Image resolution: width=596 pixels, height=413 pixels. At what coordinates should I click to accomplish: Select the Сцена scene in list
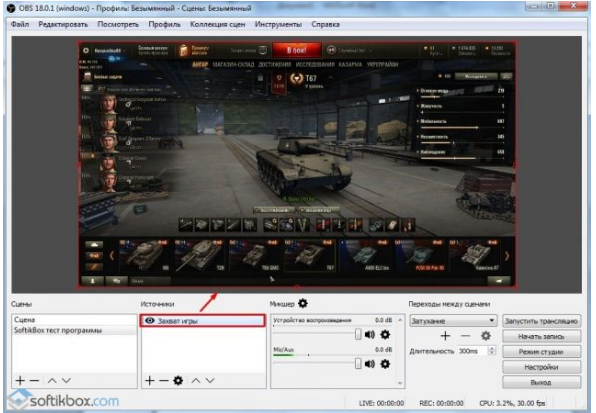pyautogui.click(x=74, y=320)
